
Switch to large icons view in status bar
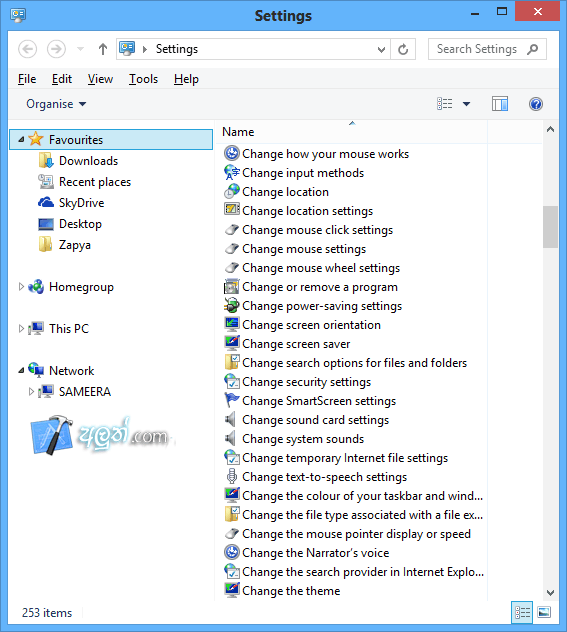(544, 612)
